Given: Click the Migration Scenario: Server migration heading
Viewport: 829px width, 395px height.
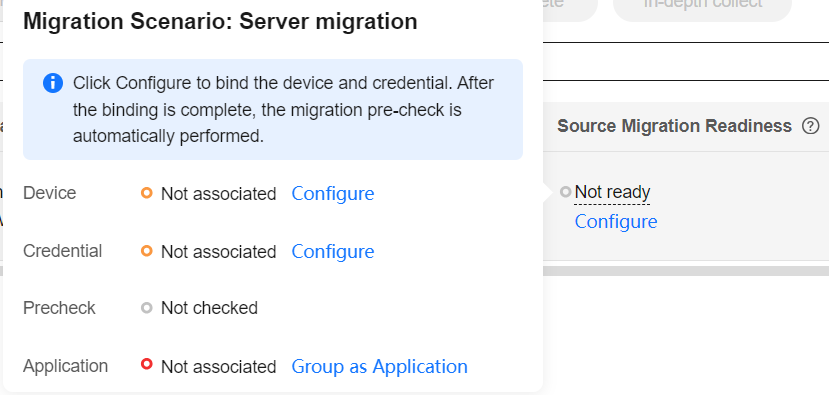Looking at the screenshot, I should click(x=220, y=22).
